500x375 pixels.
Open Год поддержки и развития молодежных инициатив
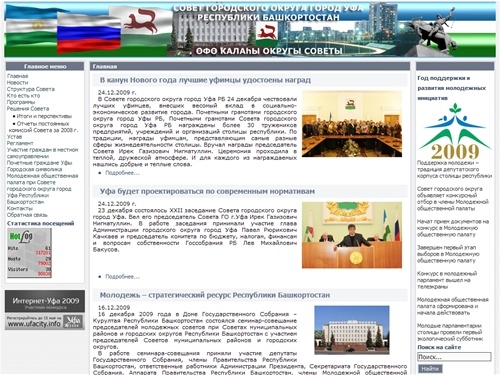click(x=452, y=88)
